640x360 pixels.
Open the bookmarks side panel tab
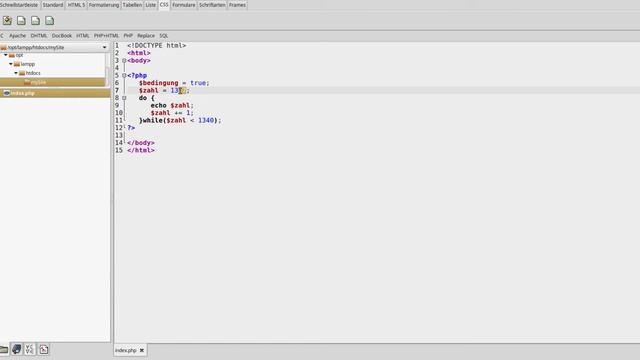coord(16,349)
